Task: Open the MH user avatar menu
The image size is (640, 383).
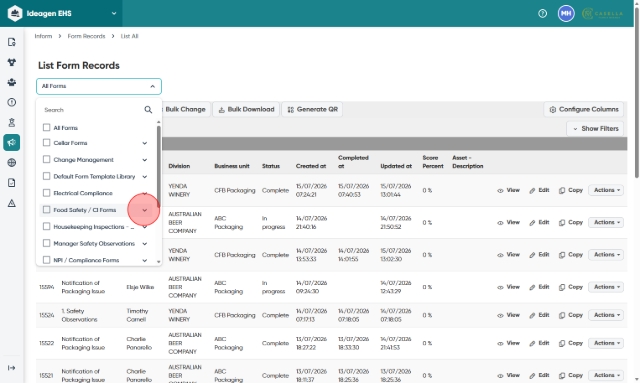Action: pos(566,13)
